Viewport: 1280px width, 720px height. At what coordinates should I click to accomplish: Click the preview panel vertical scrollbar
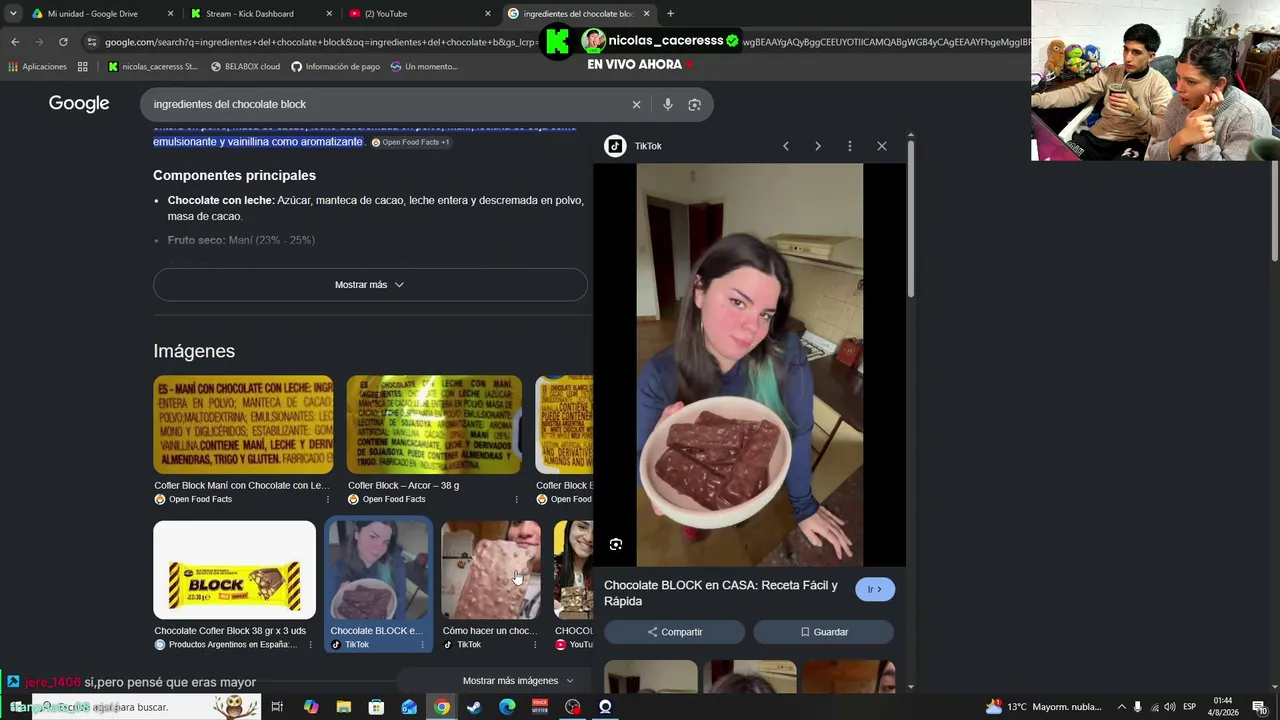[x=911, y=220]
